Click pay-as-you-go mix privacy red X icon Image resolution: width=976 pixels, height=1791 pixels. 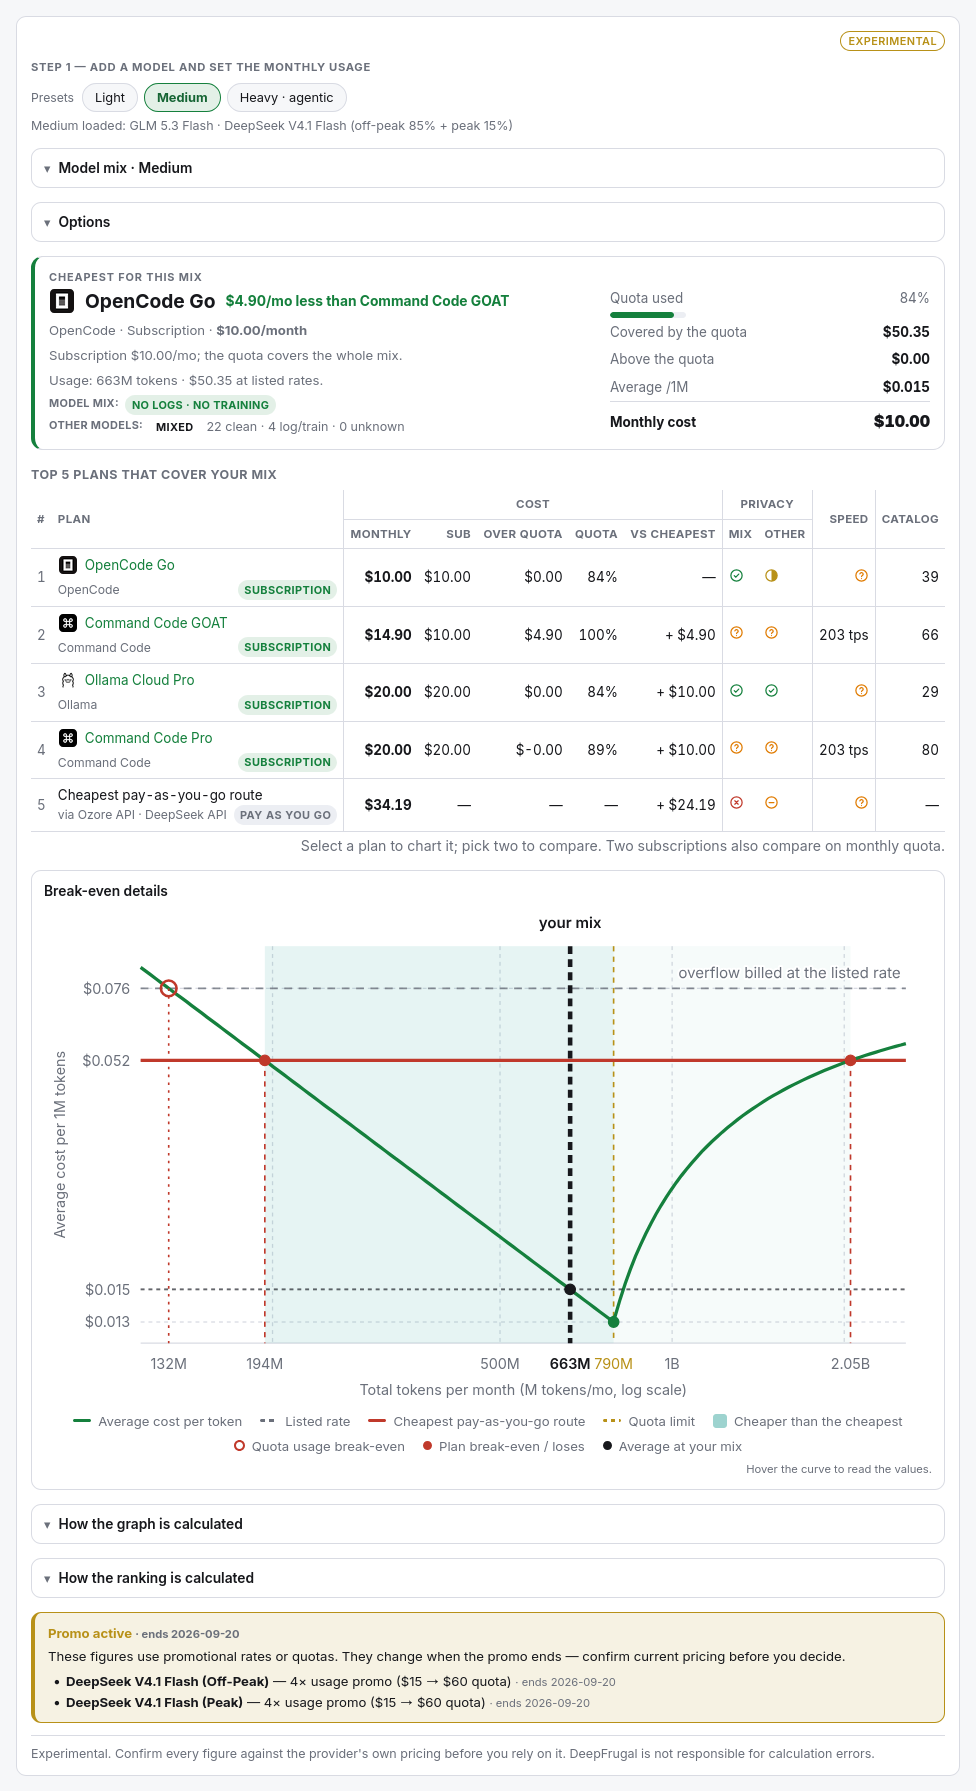737,803
